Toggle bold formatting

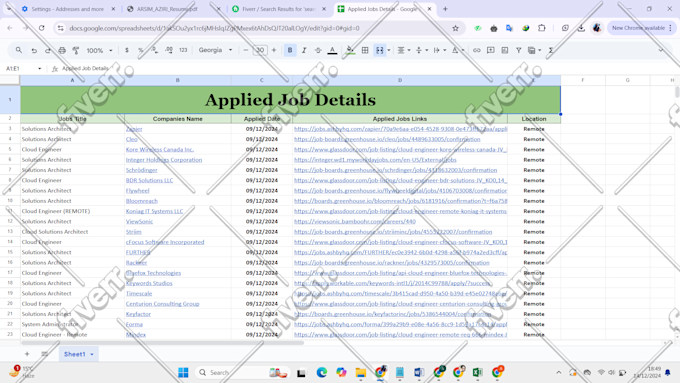pyautogui.click(x=290, y=50)
